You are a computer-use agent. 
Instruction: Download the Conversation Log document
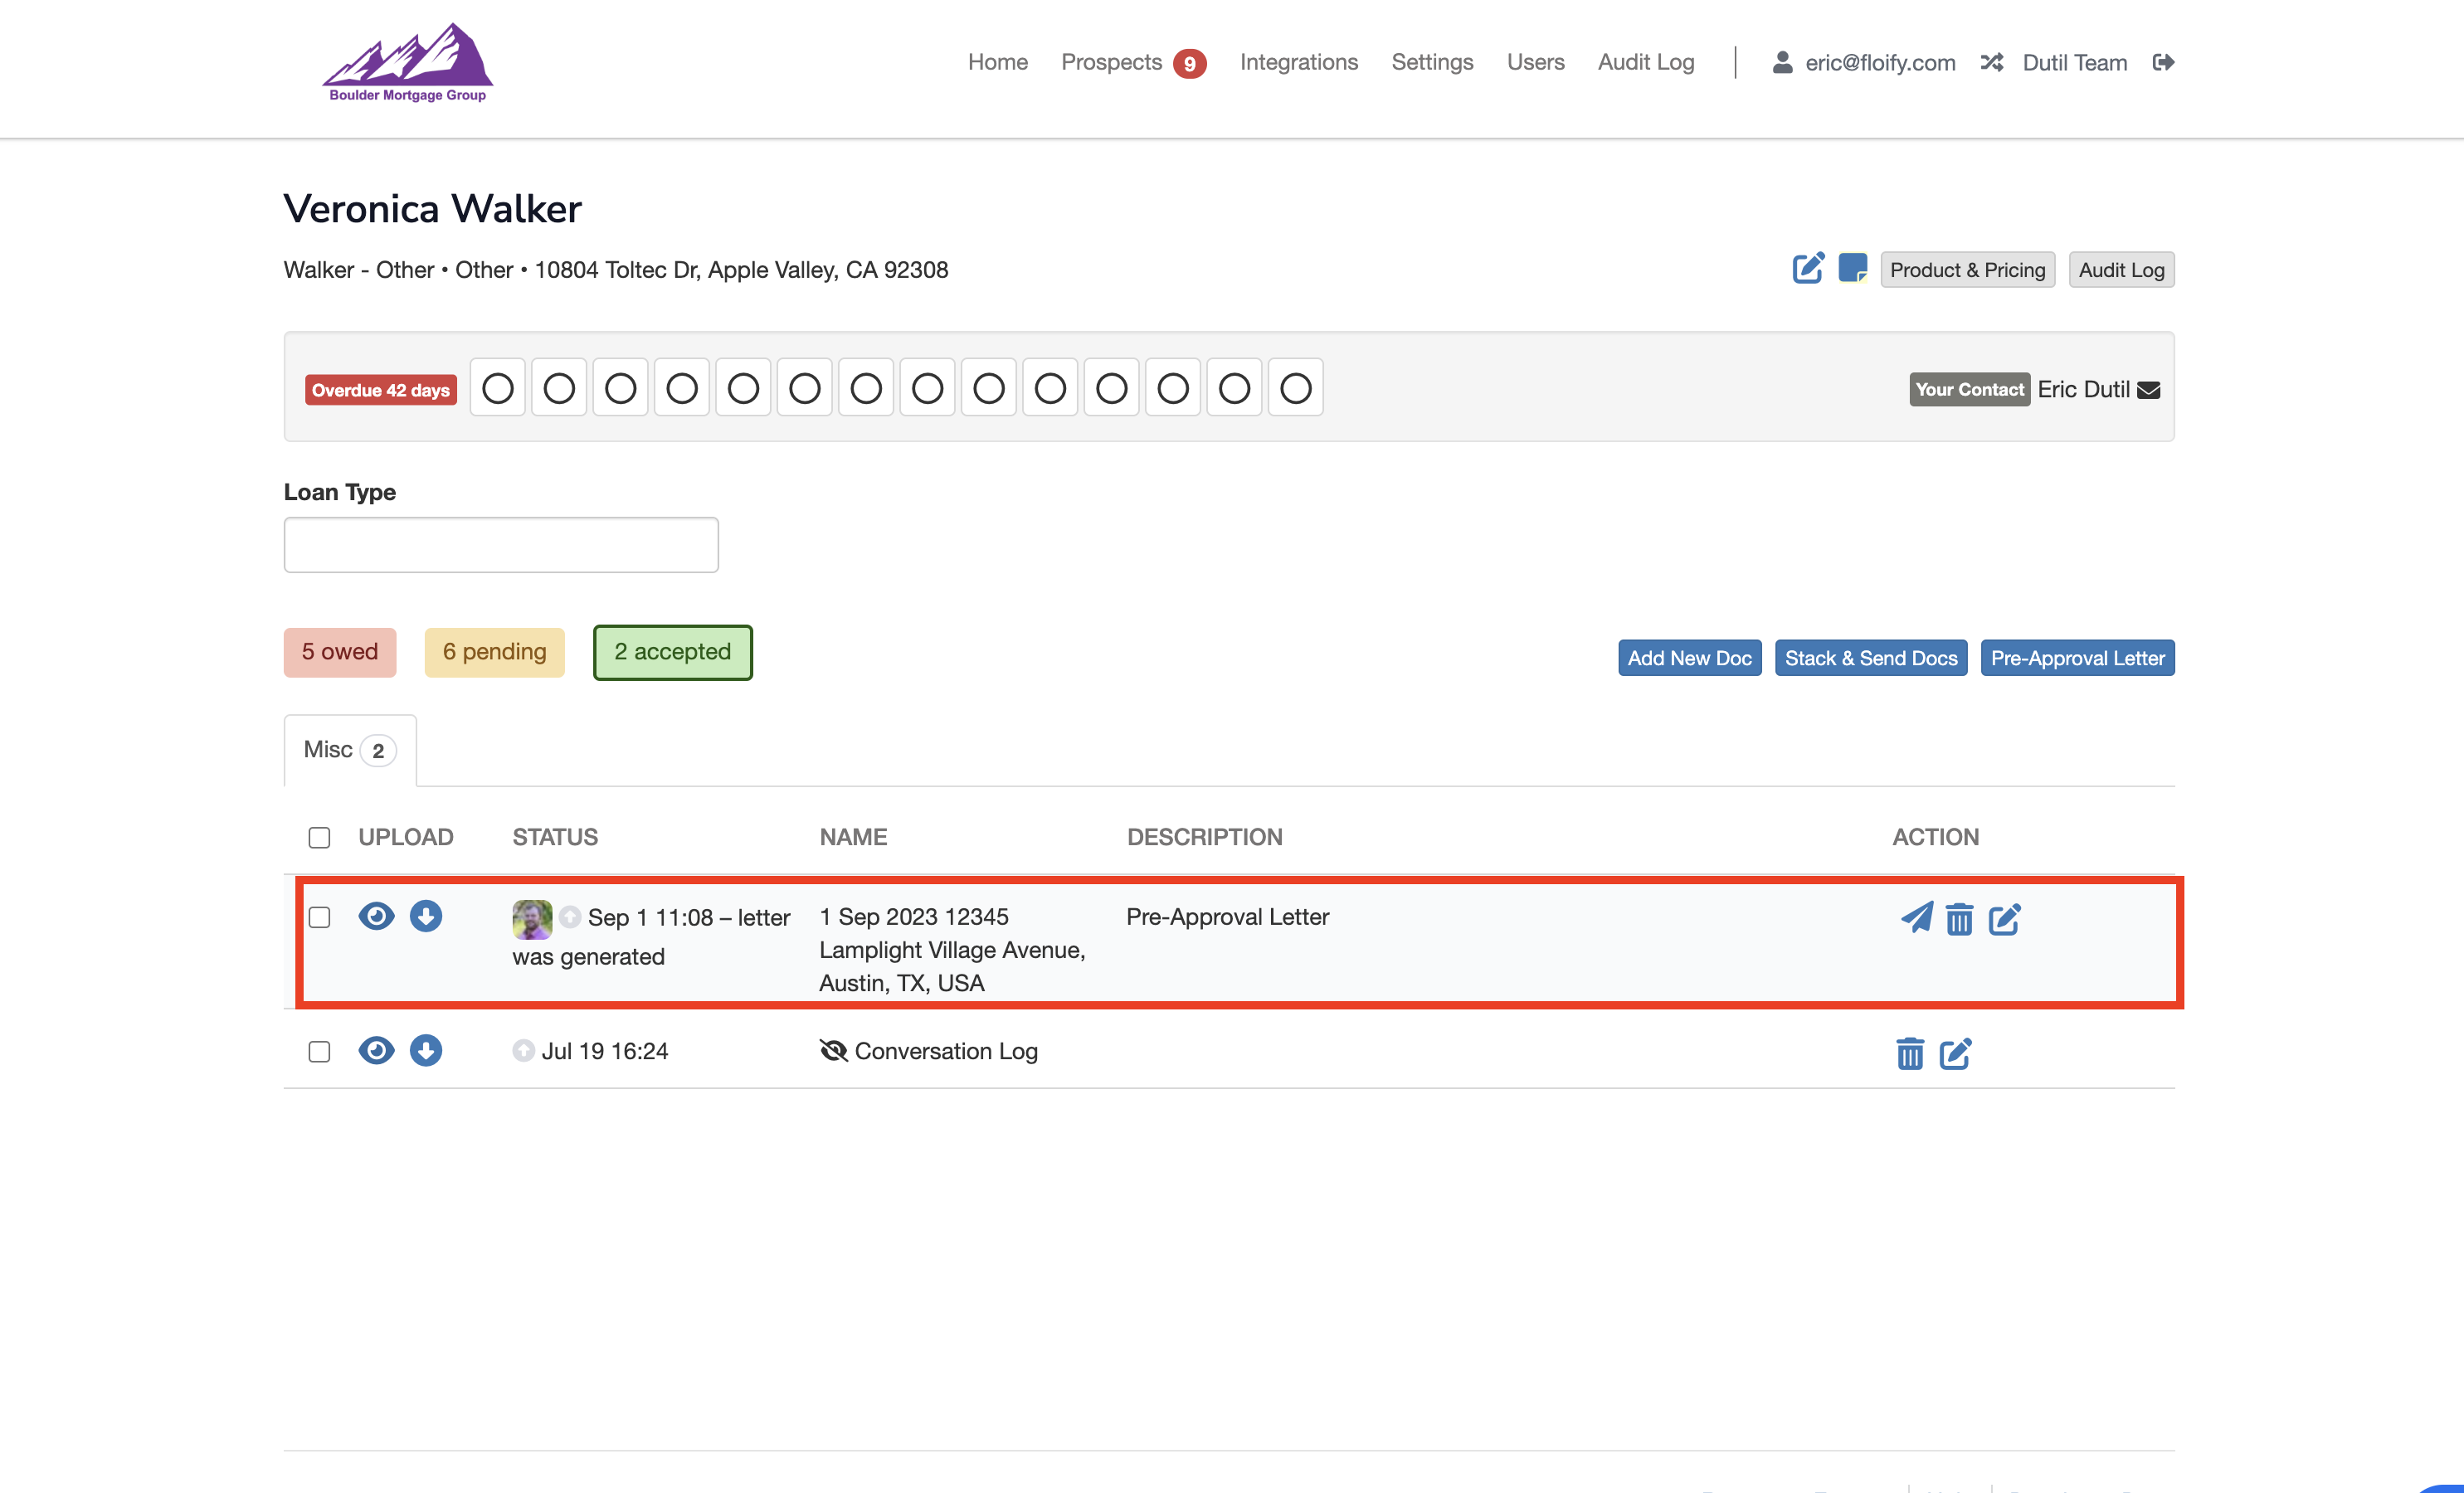point(425,1050)
